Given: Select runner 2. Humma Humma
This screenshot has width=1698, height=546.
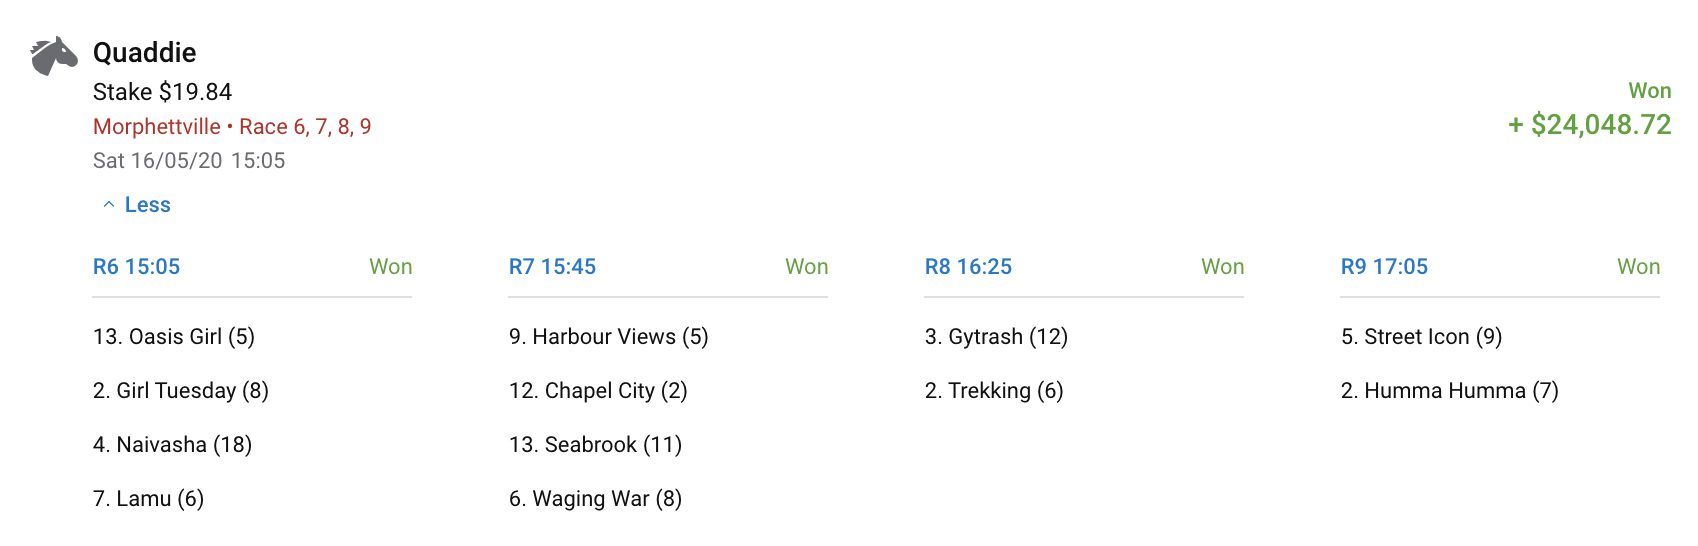Looking at the screenshot, I should click(1449, 391).
